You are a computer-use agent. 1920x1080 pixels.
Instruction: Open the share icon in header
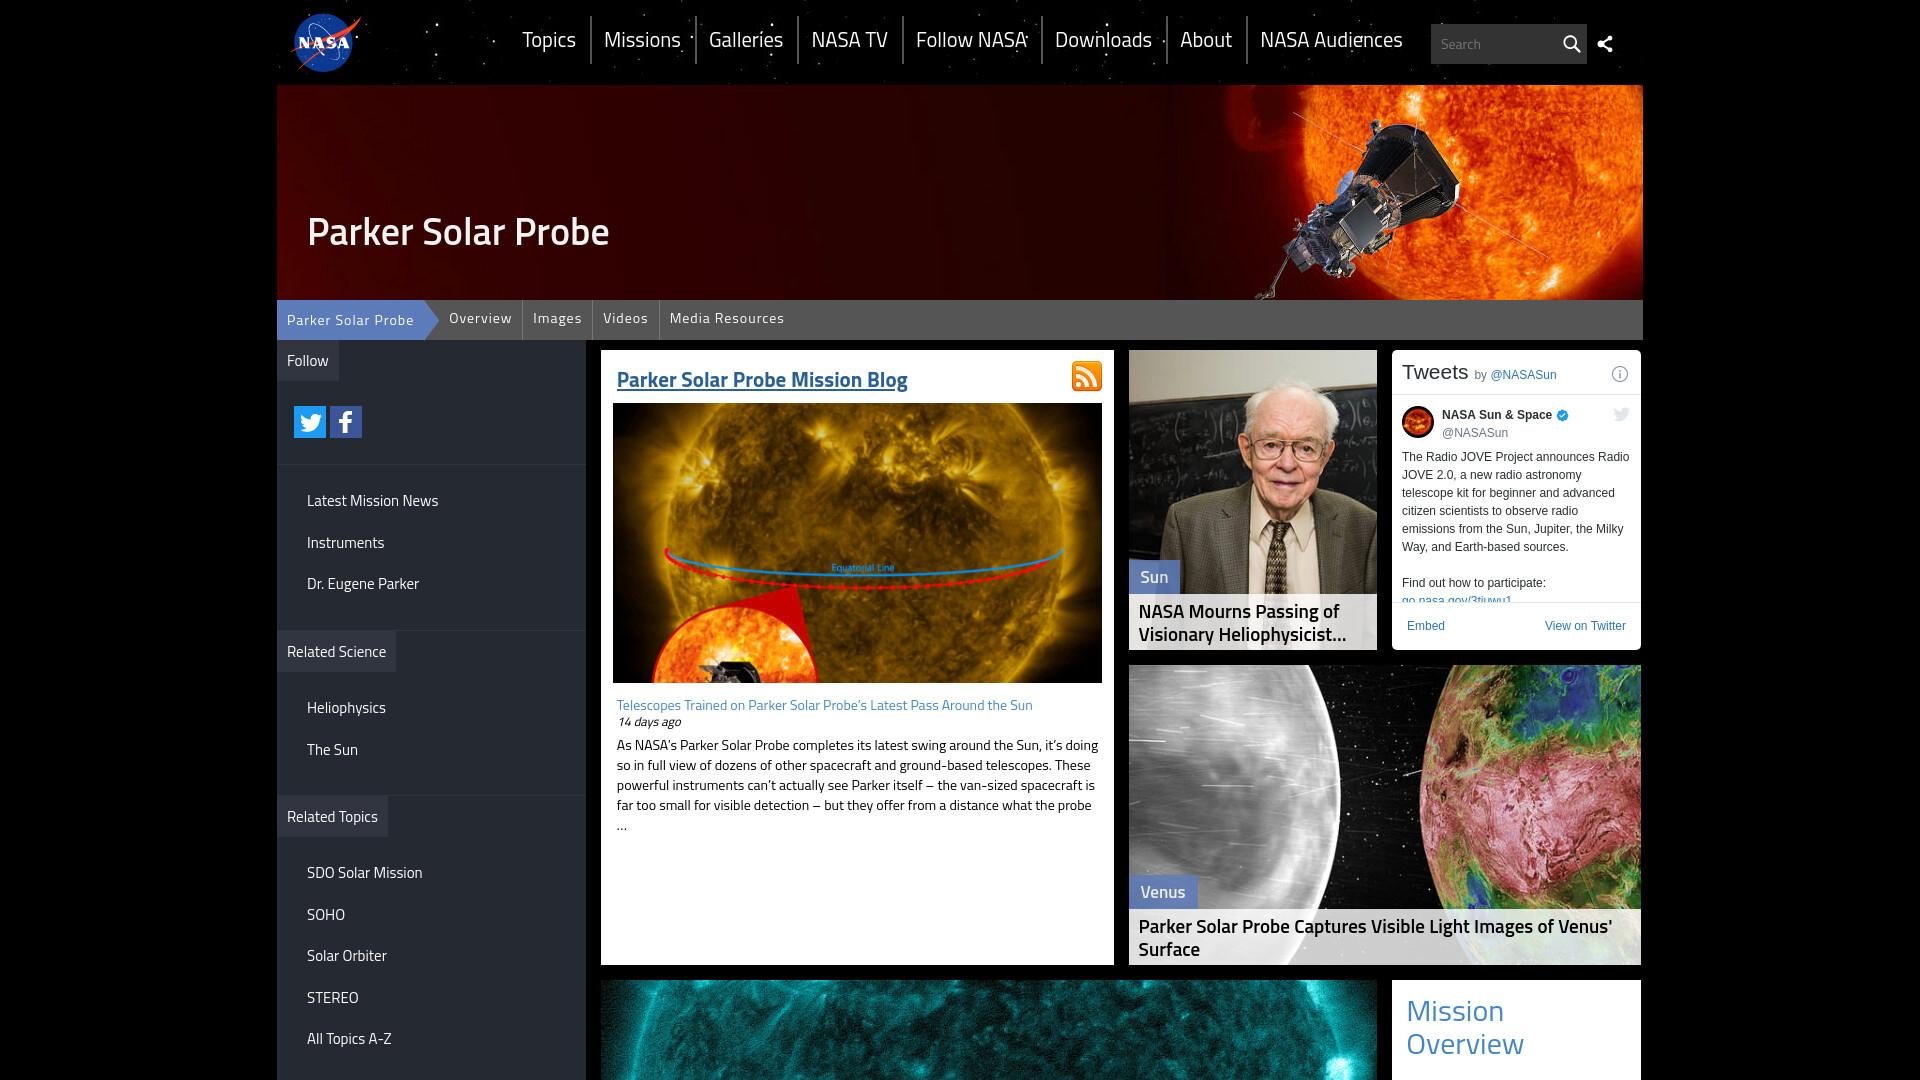point(1605,44)
